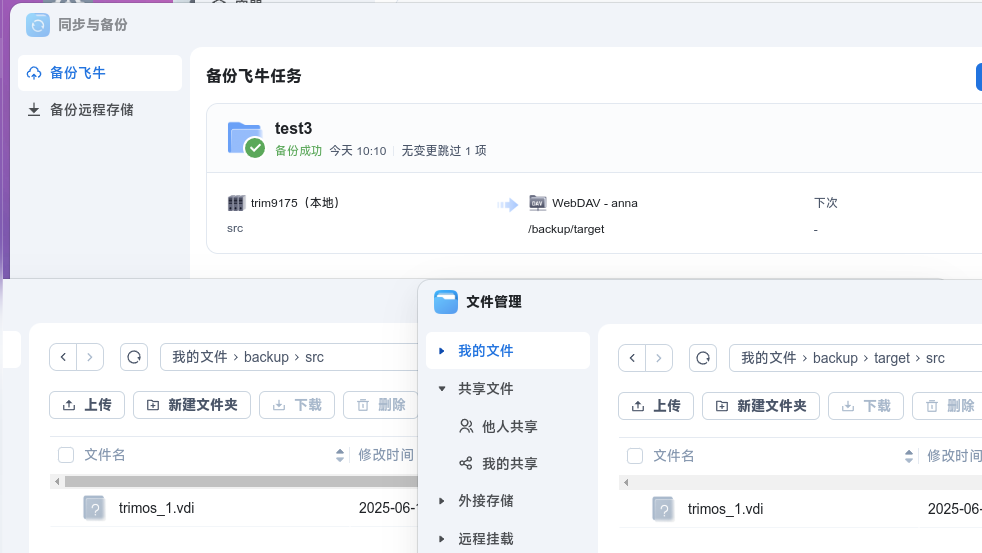The width and height of the screenshot is (982, 553).
Task: Click the 同步与备份 app logo icon
Action: click(x=38, y=25)
